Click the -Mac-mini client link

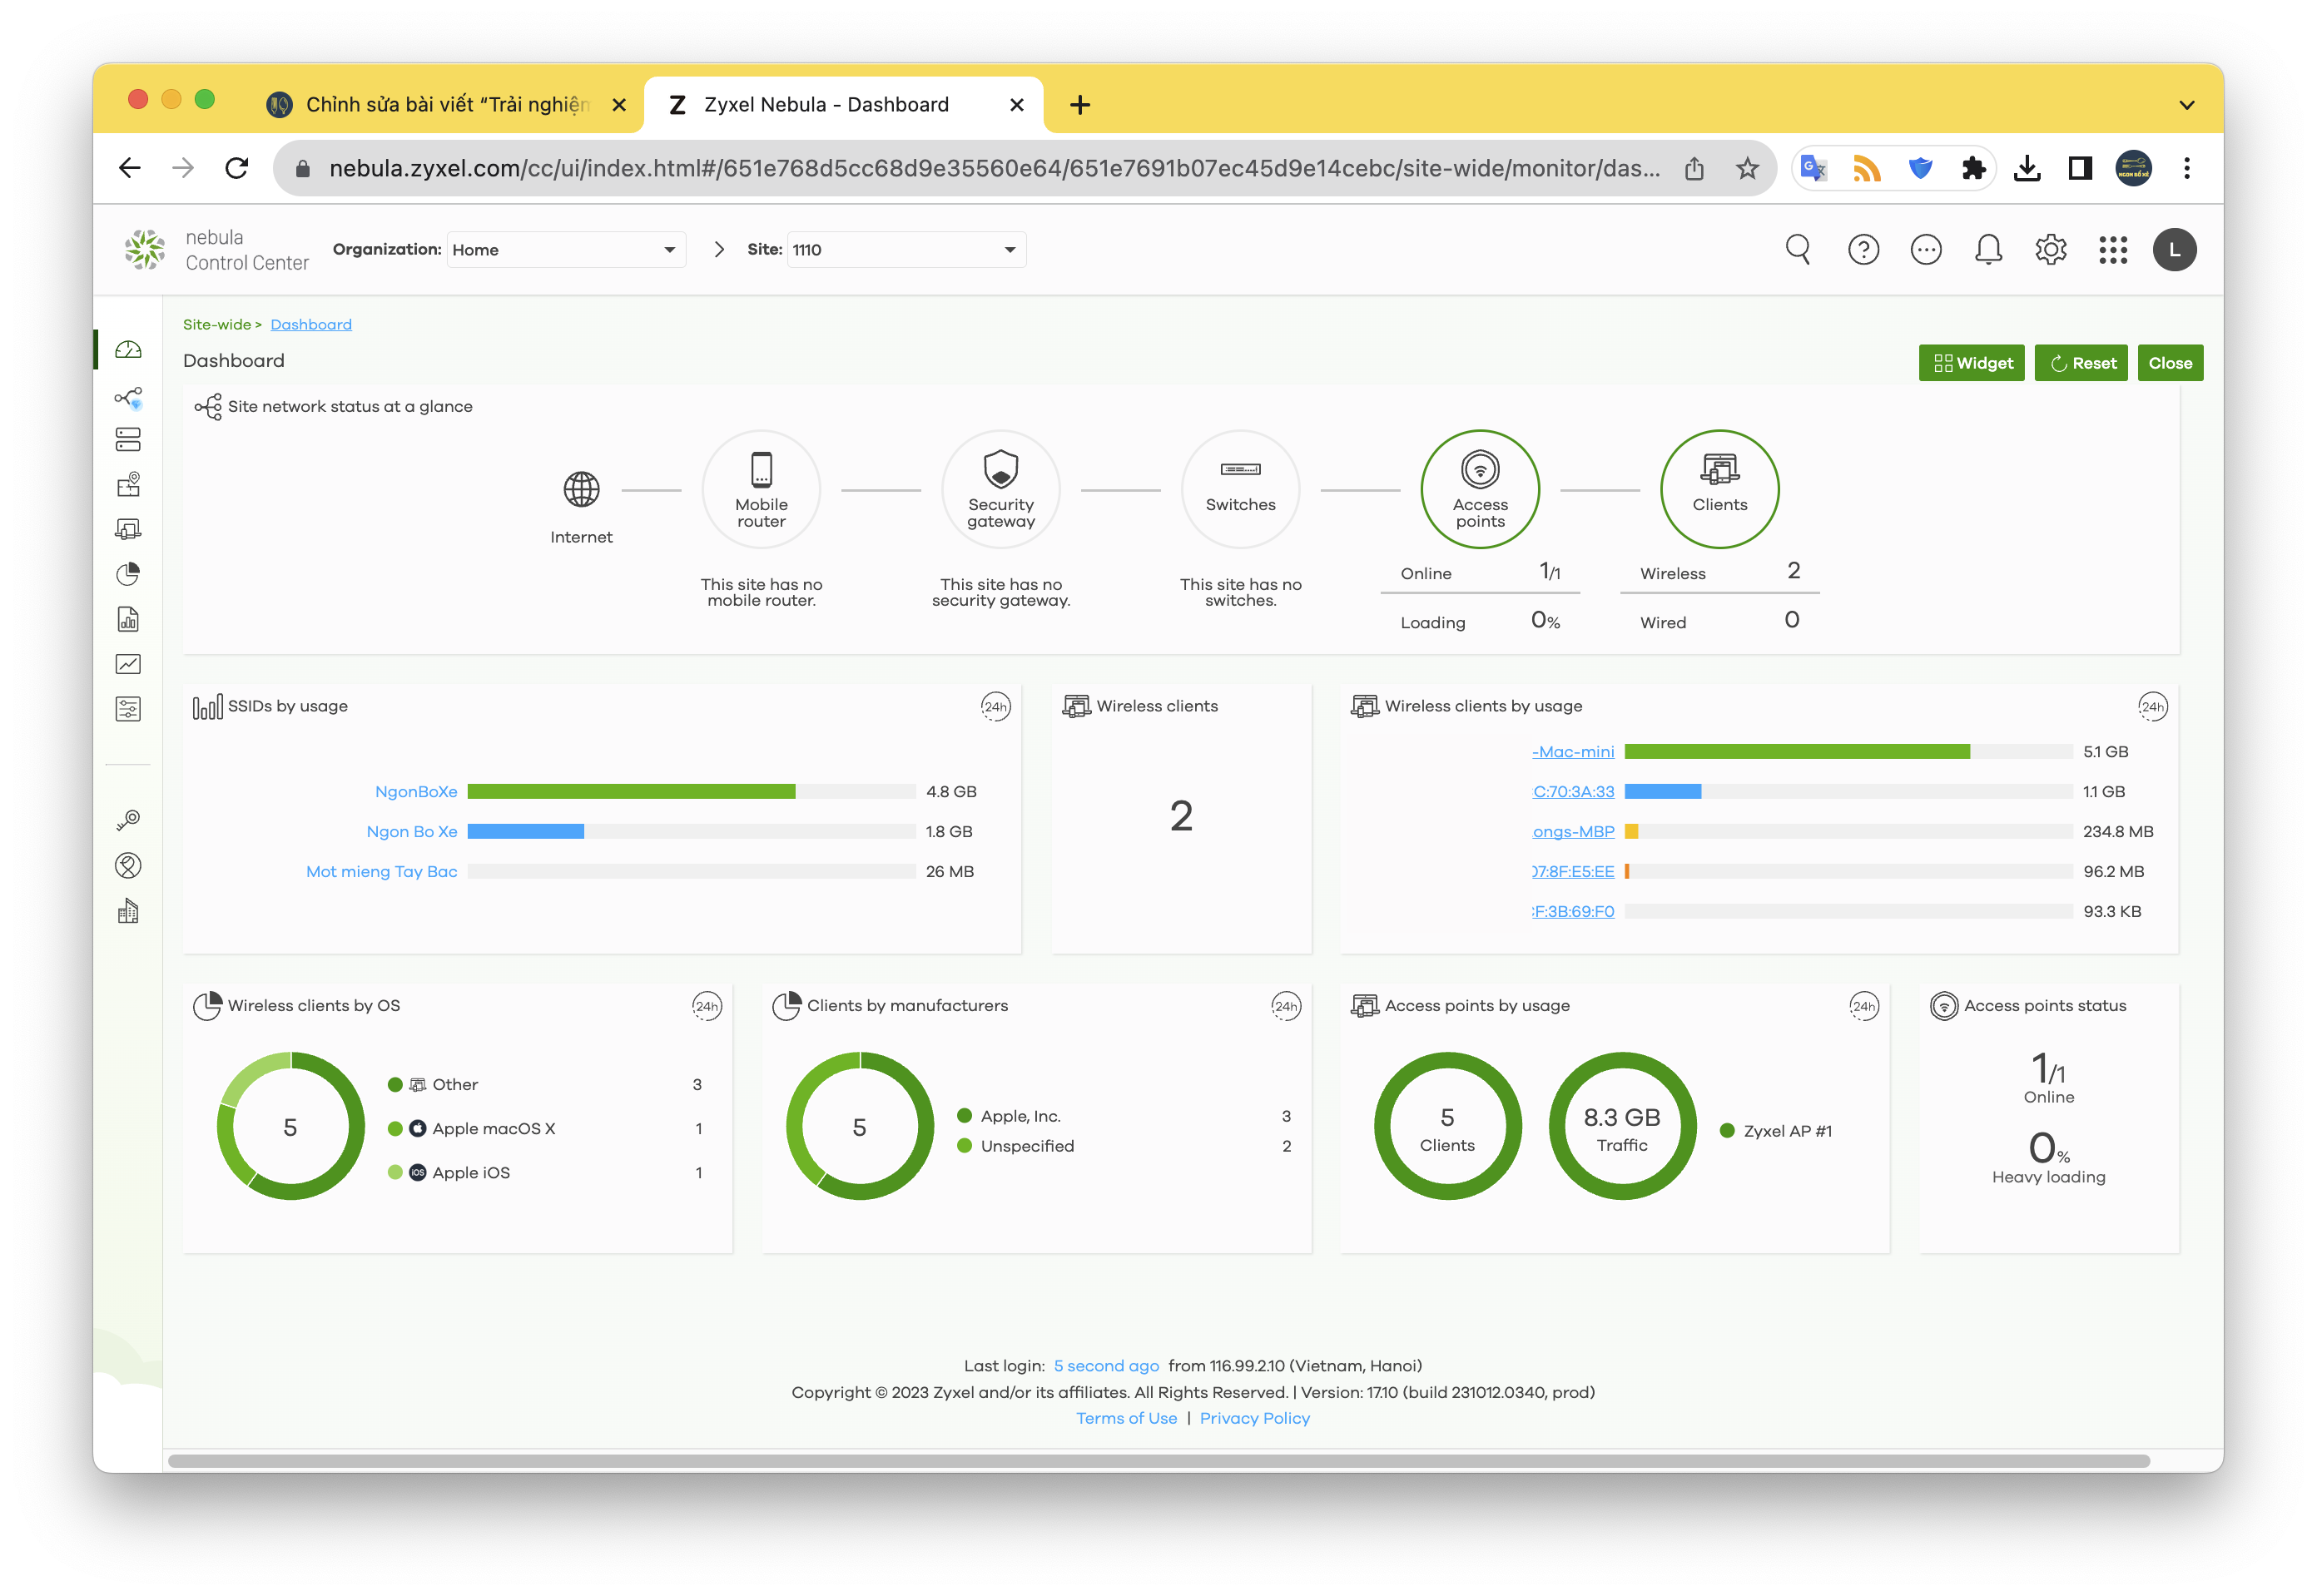[1573, 752]
